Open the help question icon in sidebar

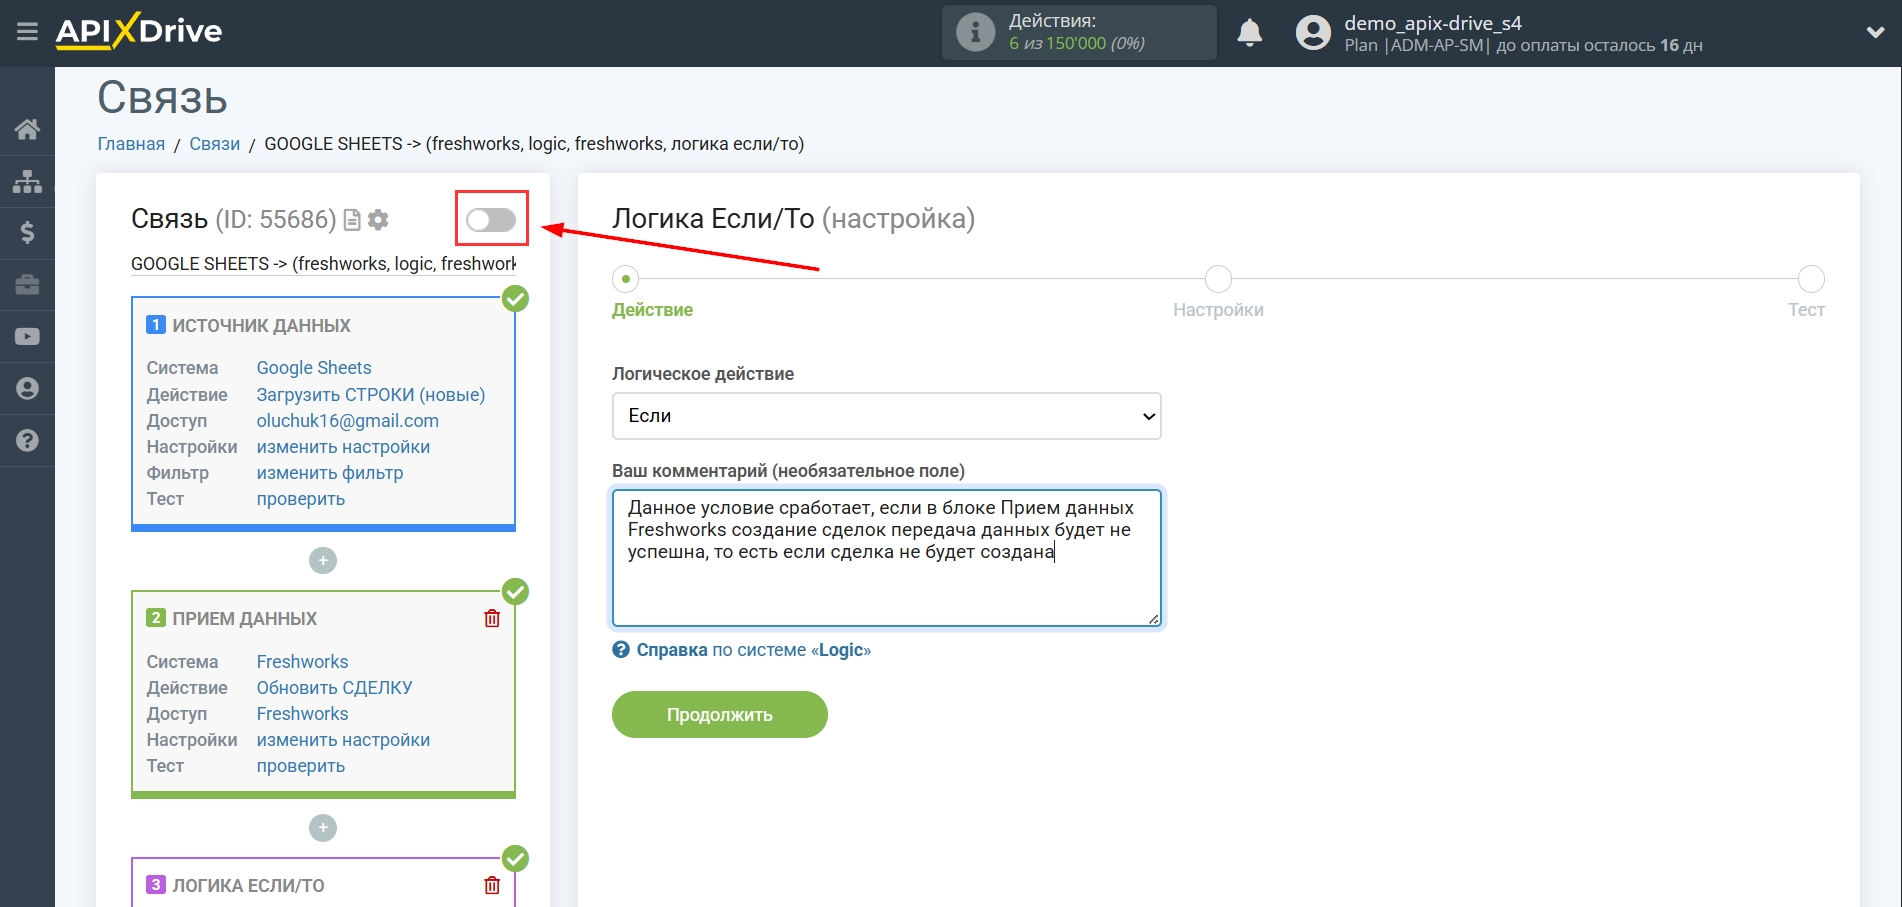point(27,441)
